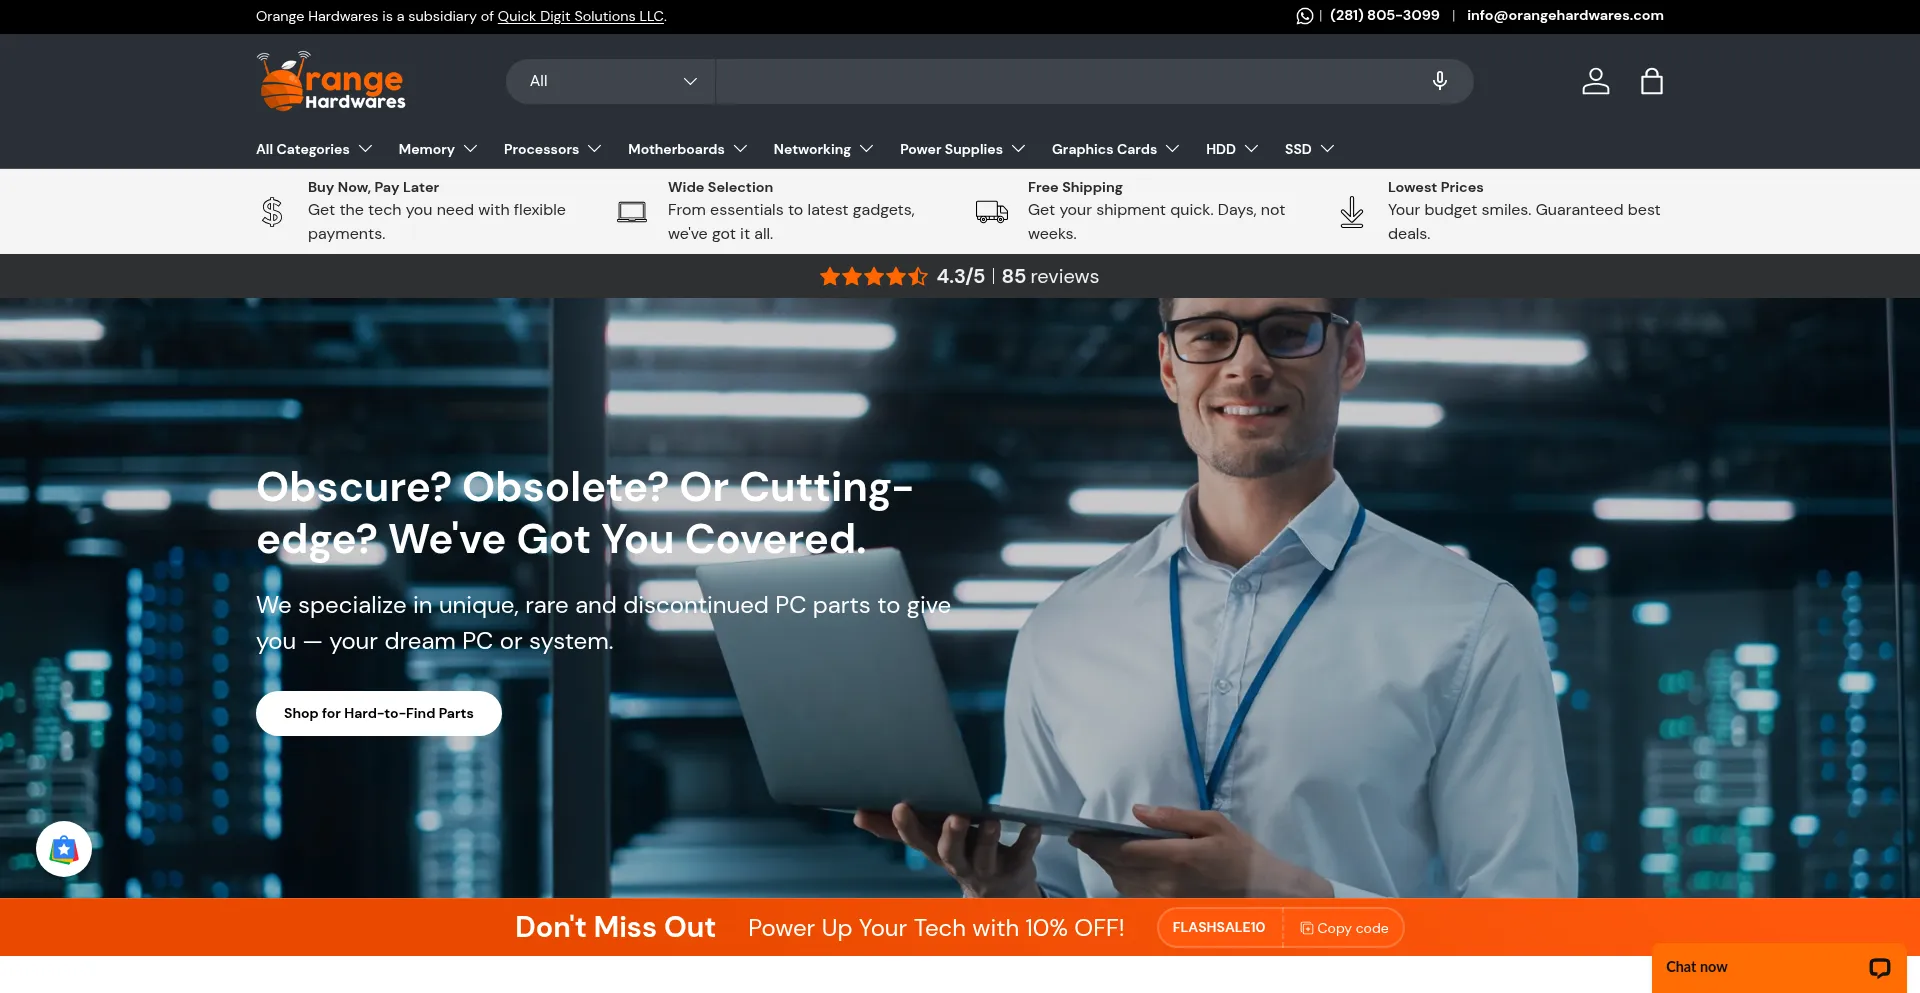Click the chat bubble icon
This screenshot has height=993, width=1920.
[x=1879, y=967]
